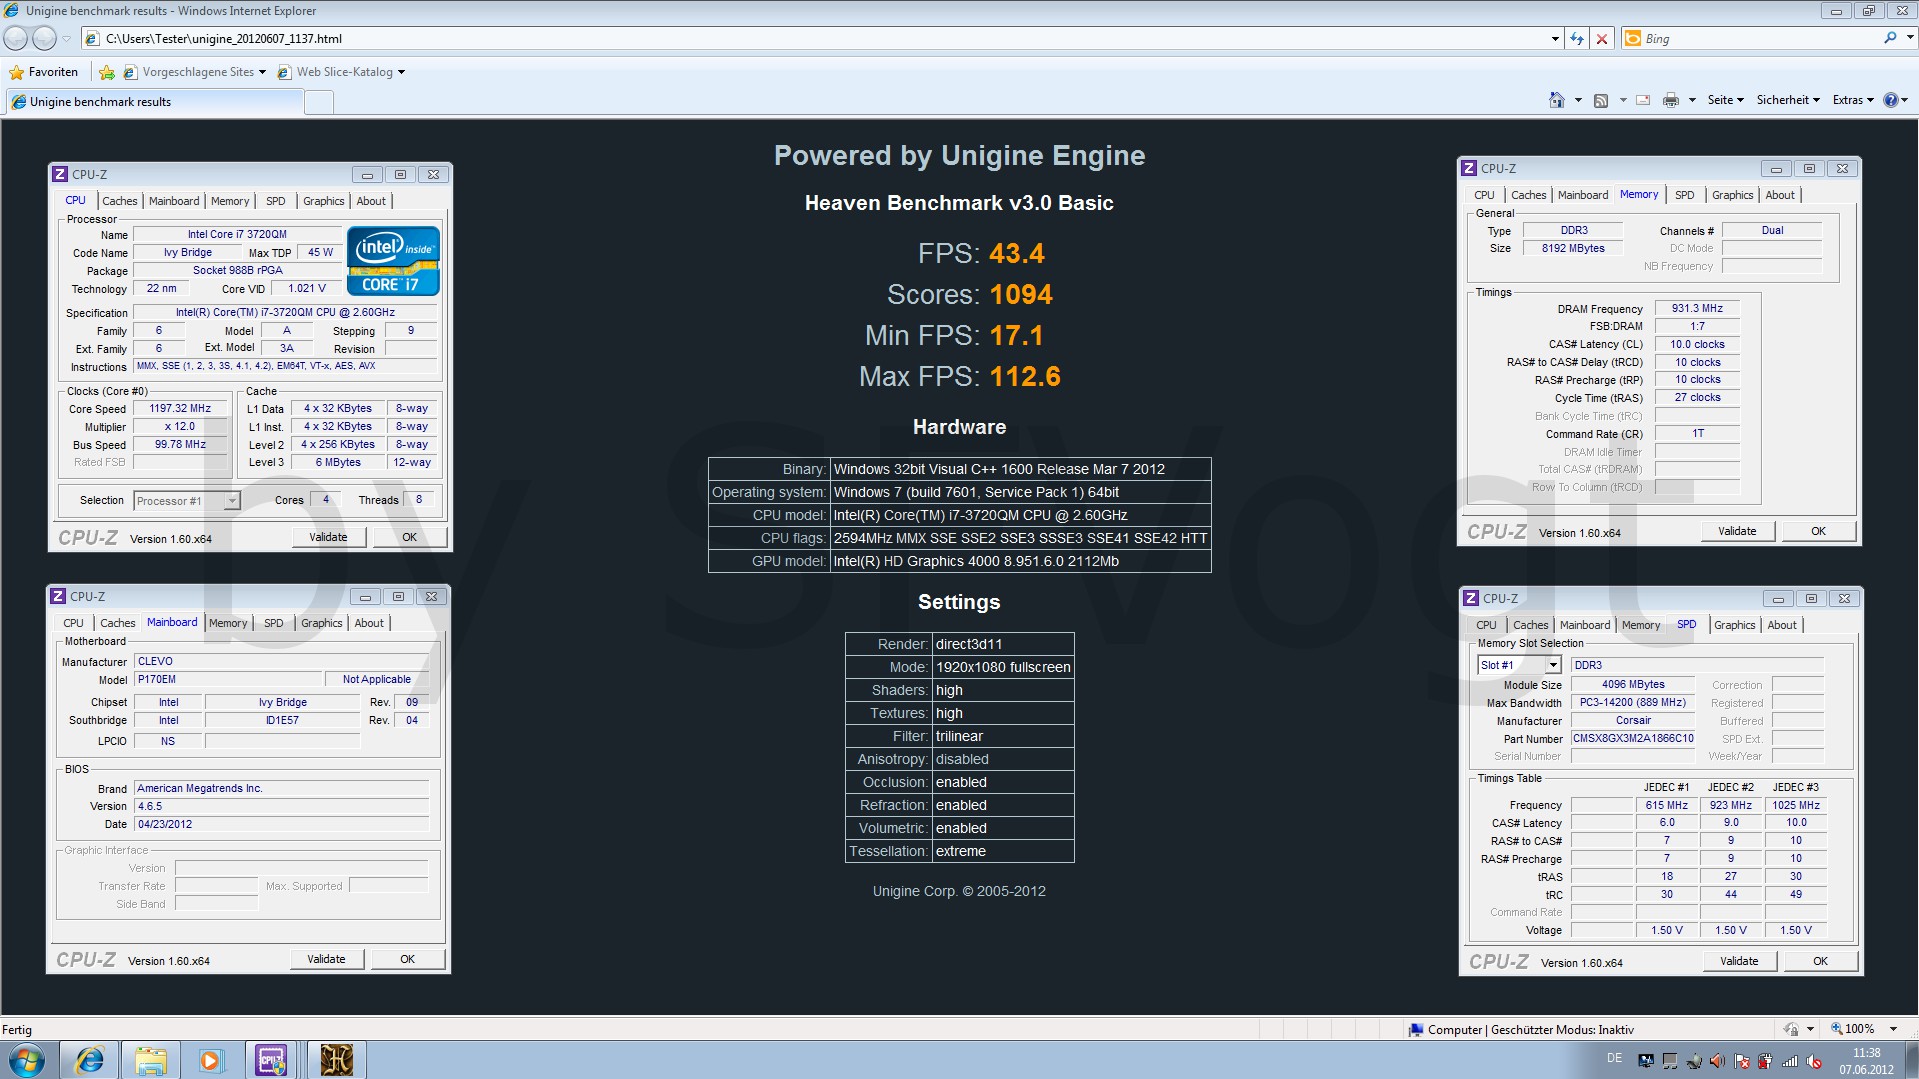Image resolution: width=1919 pixels, height=1079 pixels.
Task: Click the Bing search magnifier icon
Action: 1889,38
